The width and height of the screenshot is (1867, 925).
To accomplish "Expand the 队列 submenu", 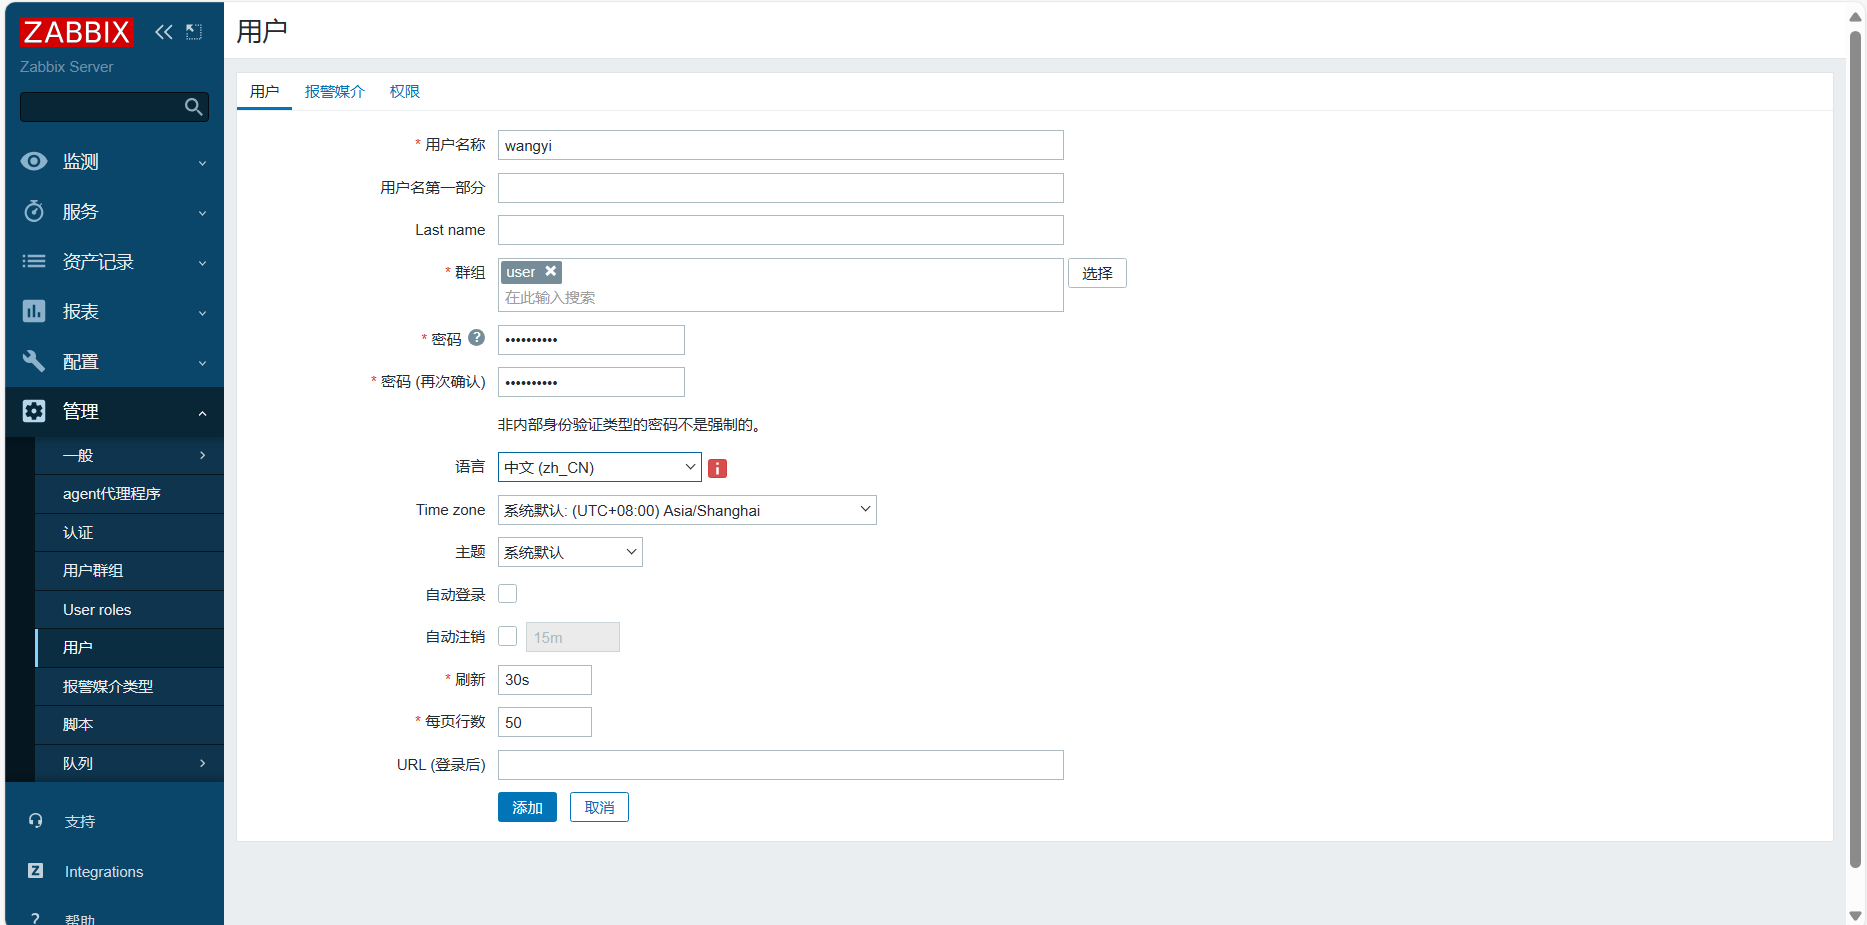I will 129,764.
